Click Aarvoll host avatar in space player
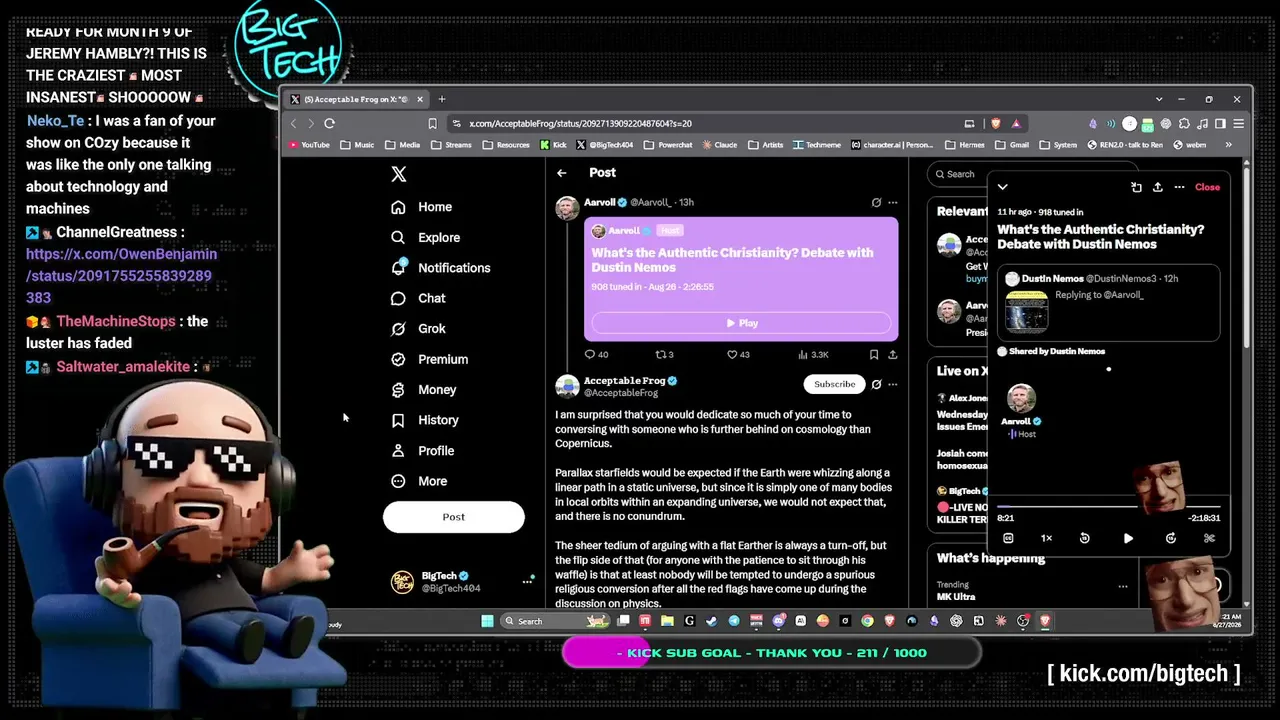1280x720 pixels. [x=1021, y=398]
